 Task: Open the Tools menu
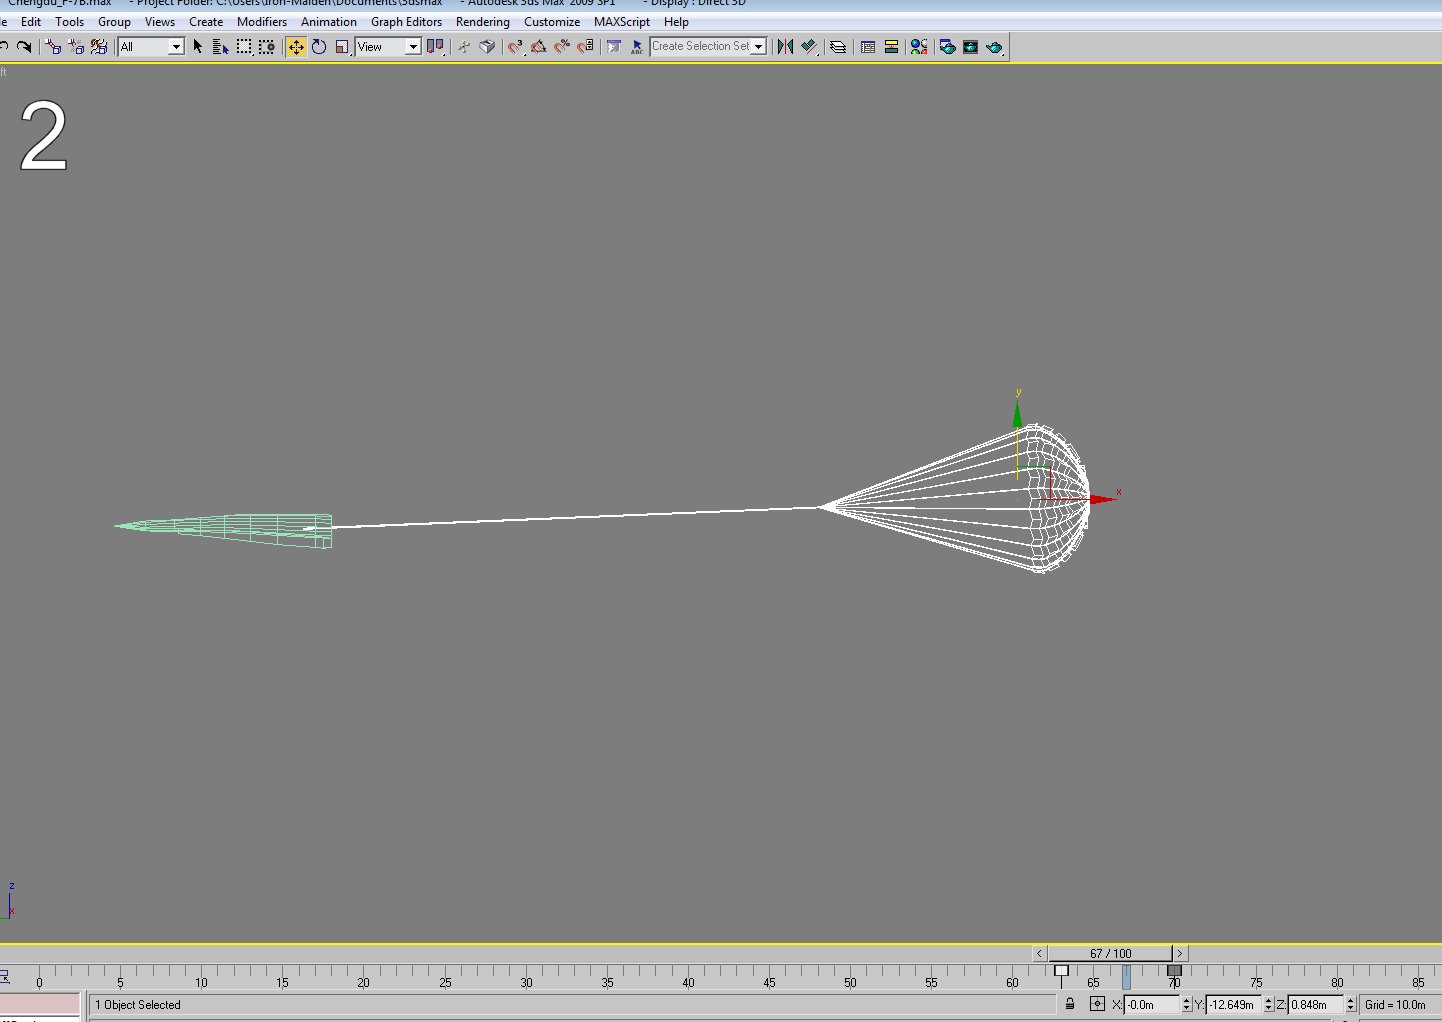tap(69, 22)
